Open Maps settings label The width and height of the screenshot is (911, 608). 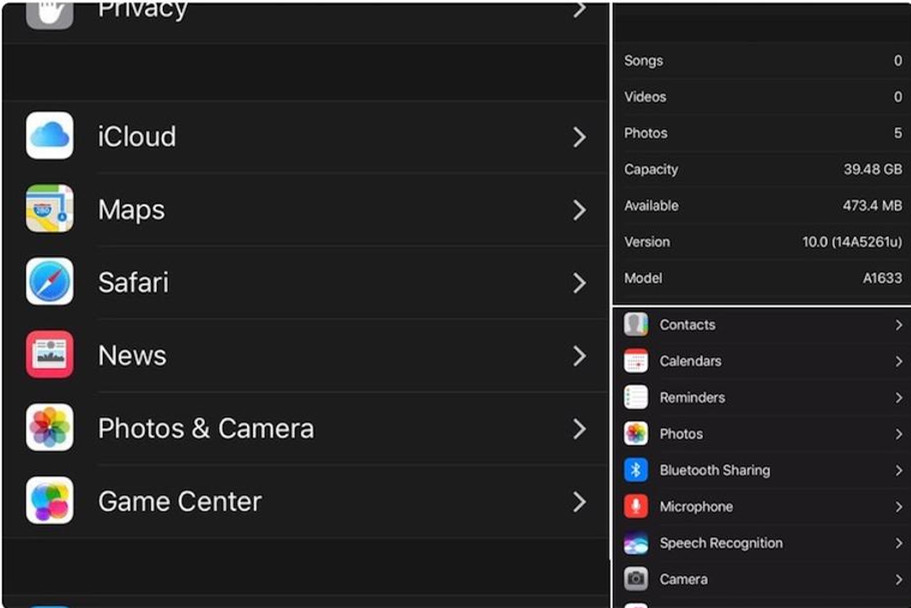[131, 210]
